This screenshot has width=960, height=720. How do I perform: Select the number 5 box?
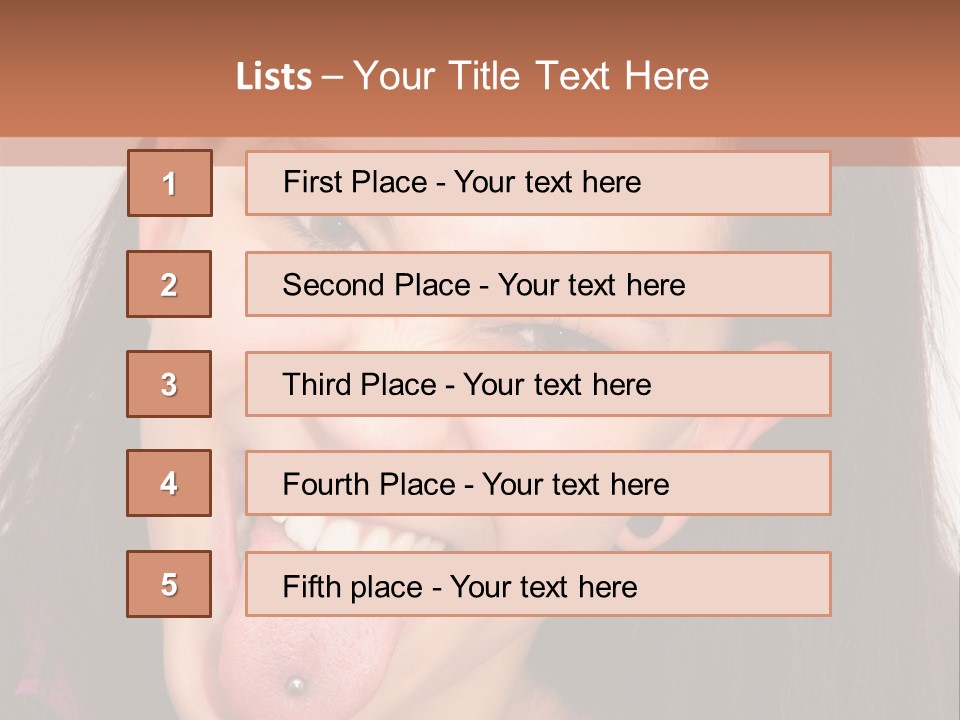[169, 584]
